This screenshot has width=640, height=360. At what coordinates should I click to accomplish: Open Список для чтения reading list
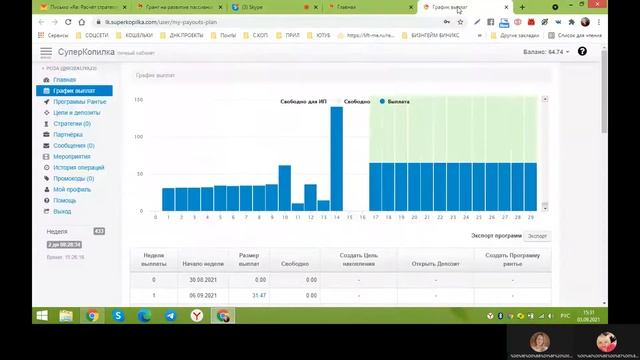[575, 36]
